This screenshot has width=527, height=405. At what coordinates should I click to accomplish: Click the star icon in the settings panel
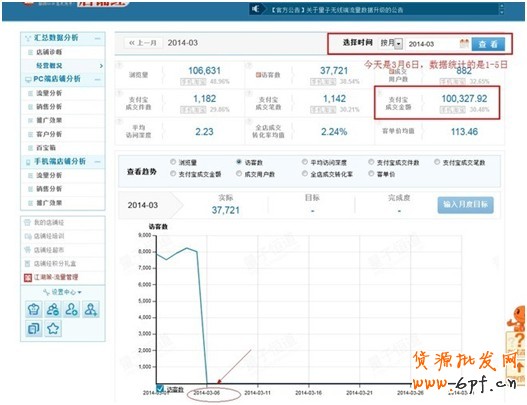tap(53, 328)
